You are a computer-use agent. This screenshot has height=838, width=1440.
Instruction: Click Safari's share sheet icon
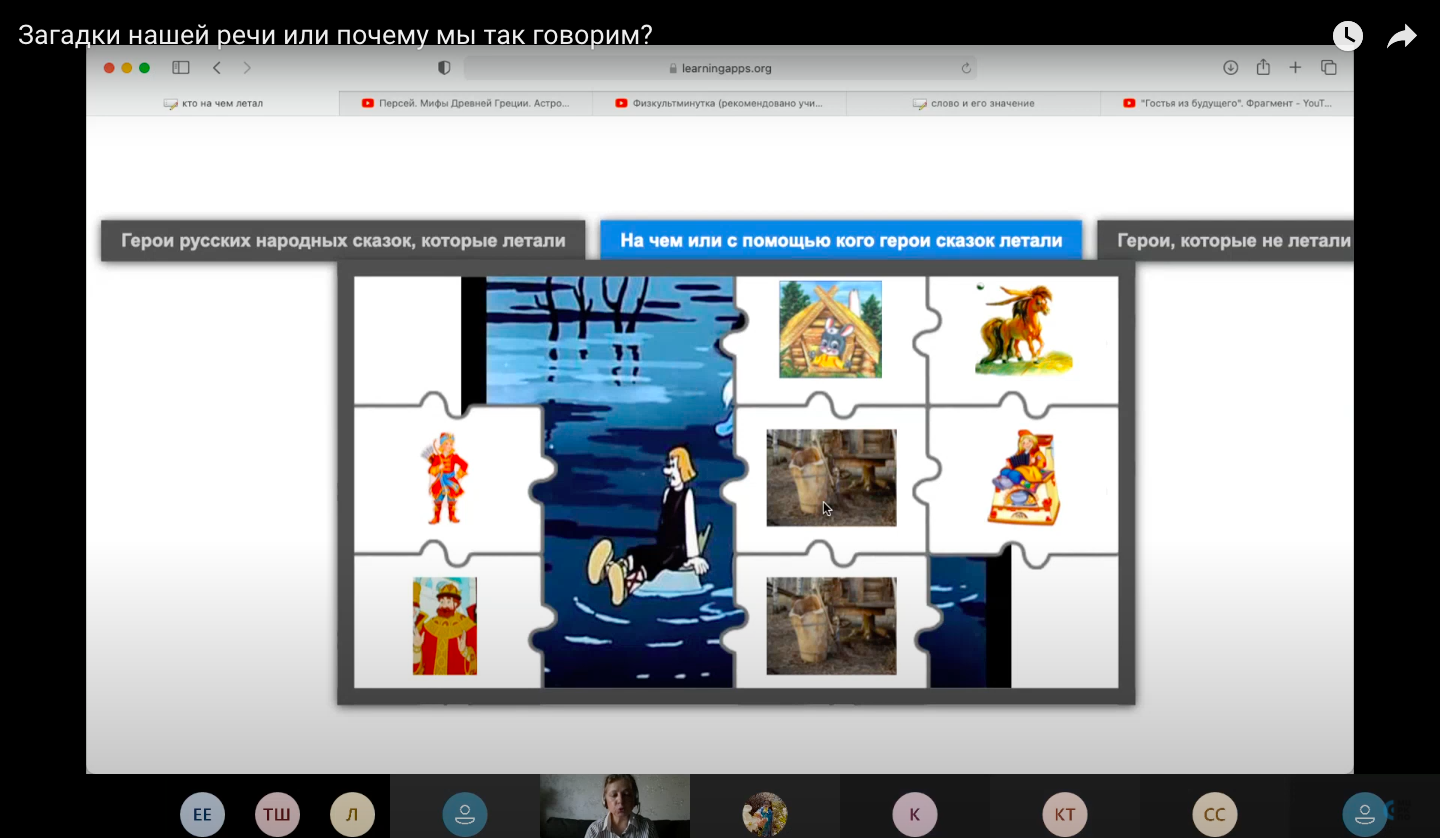point(1263,67)
